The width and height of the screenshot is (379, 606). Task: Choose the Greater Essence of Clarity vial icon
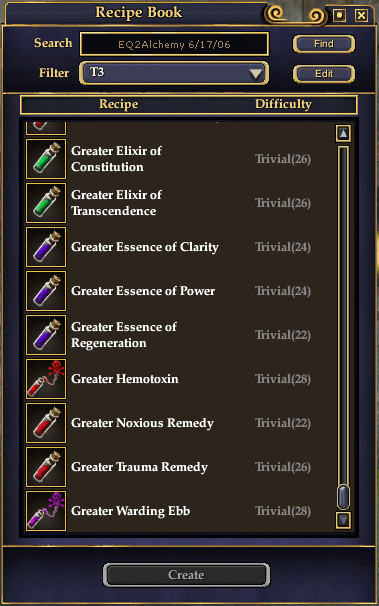click(46, 247)
